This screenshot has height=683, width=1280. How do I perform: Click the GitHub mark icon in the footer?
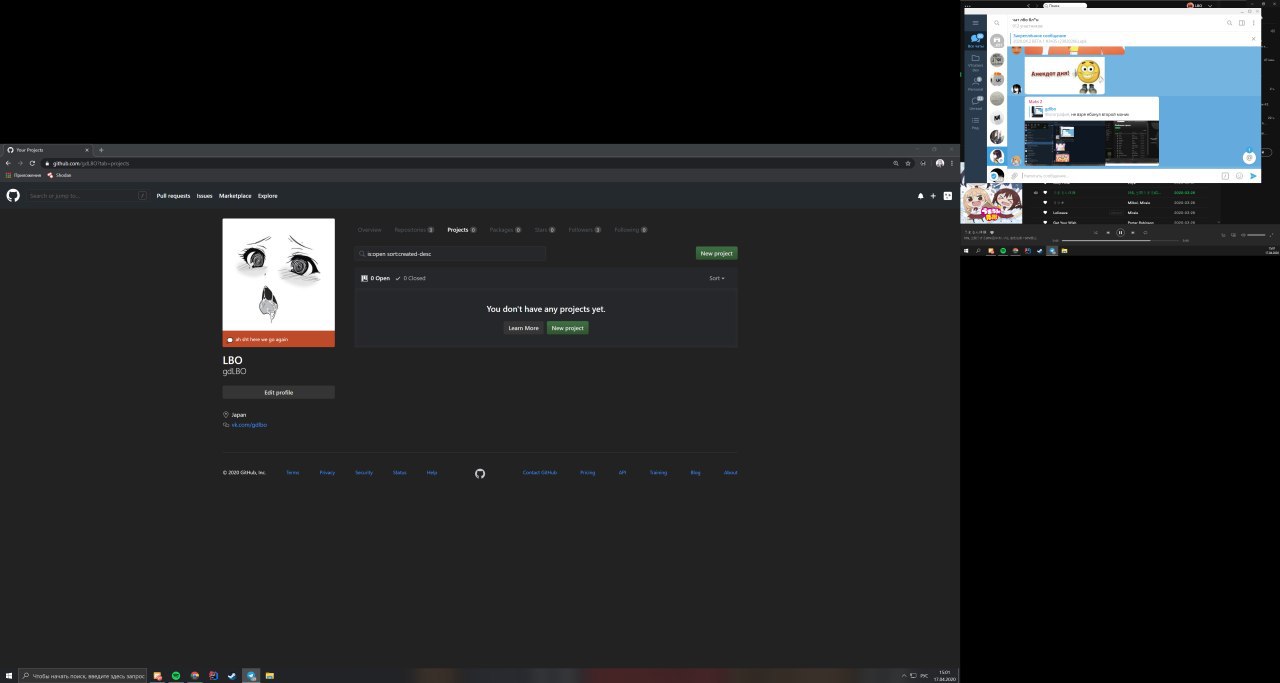pyautogui.click(x=480, y=473)
